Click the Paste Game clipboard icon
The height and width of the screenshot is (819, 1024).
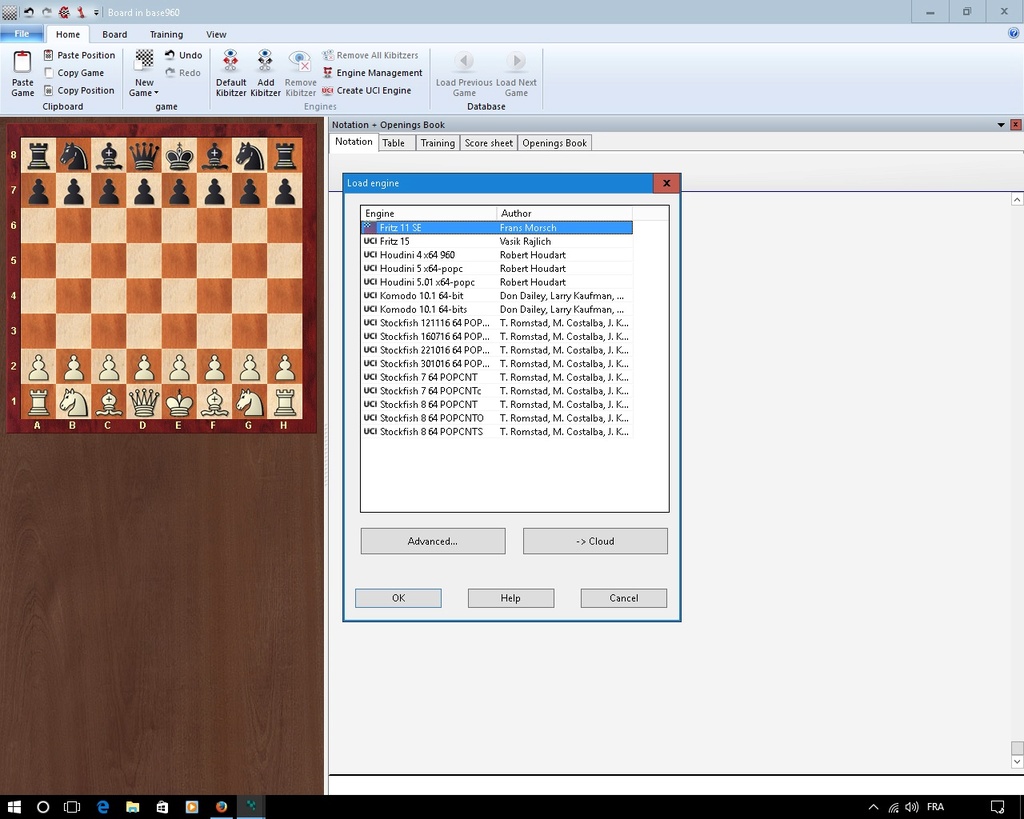22,62
